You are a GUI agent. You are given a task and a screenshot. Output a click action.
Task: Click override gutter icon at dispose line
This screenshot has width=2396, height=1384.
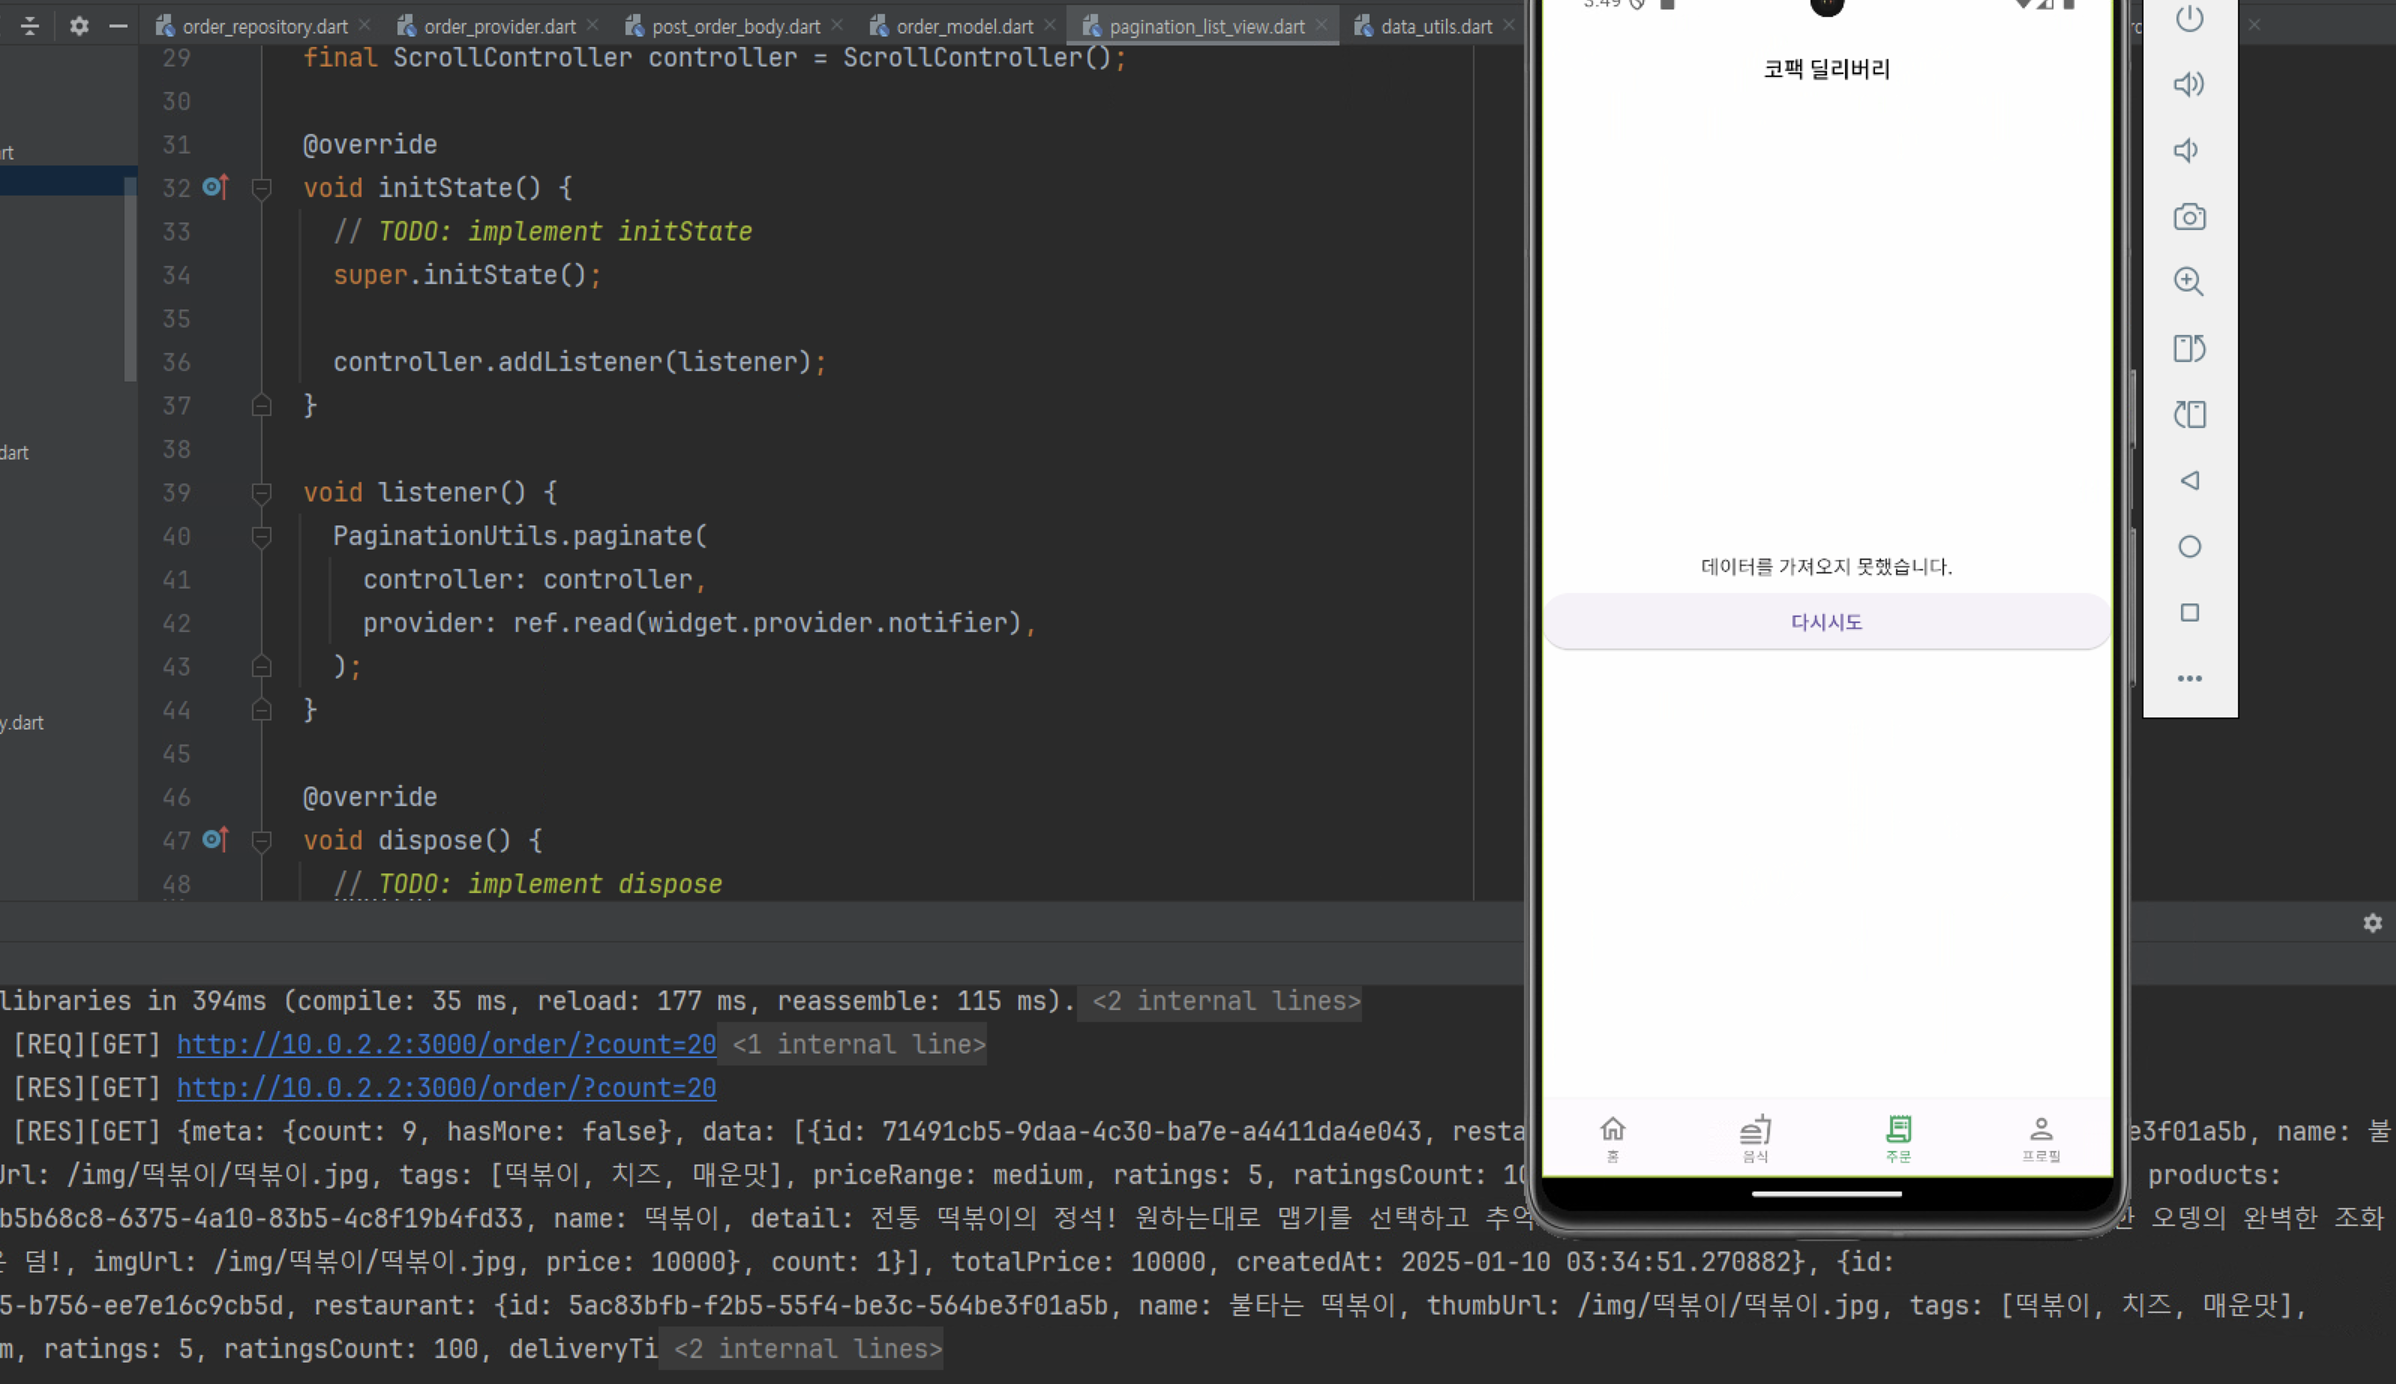[215, 840]
